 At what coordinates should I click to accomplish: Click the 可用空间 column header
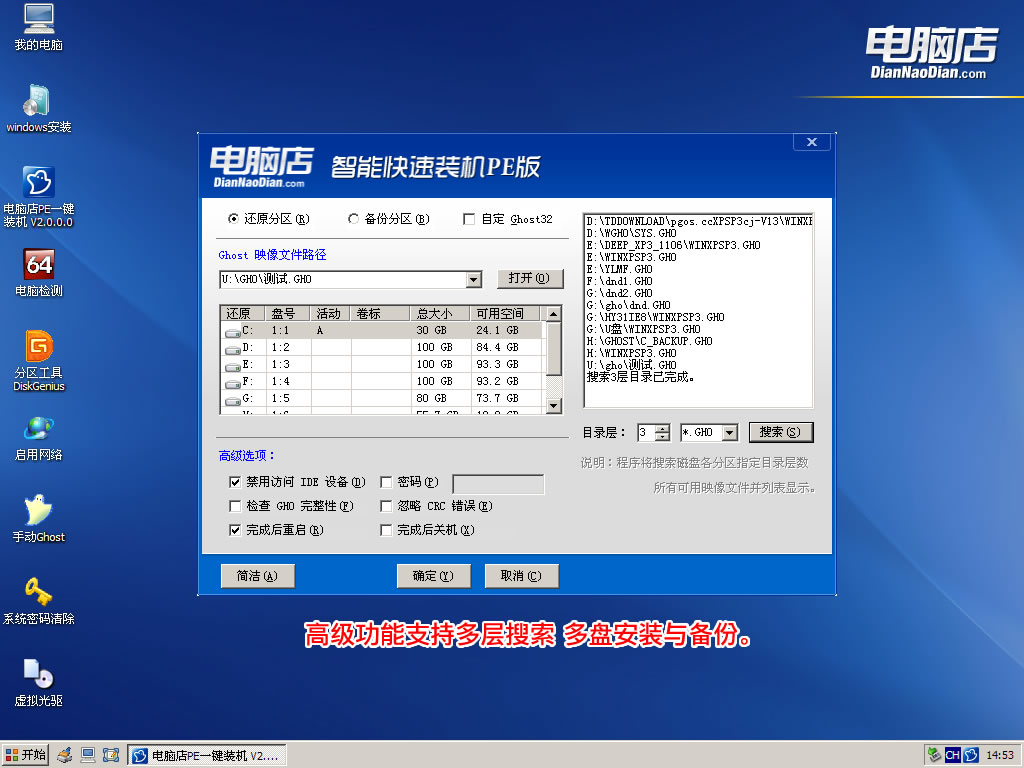[x=506, y=313]
